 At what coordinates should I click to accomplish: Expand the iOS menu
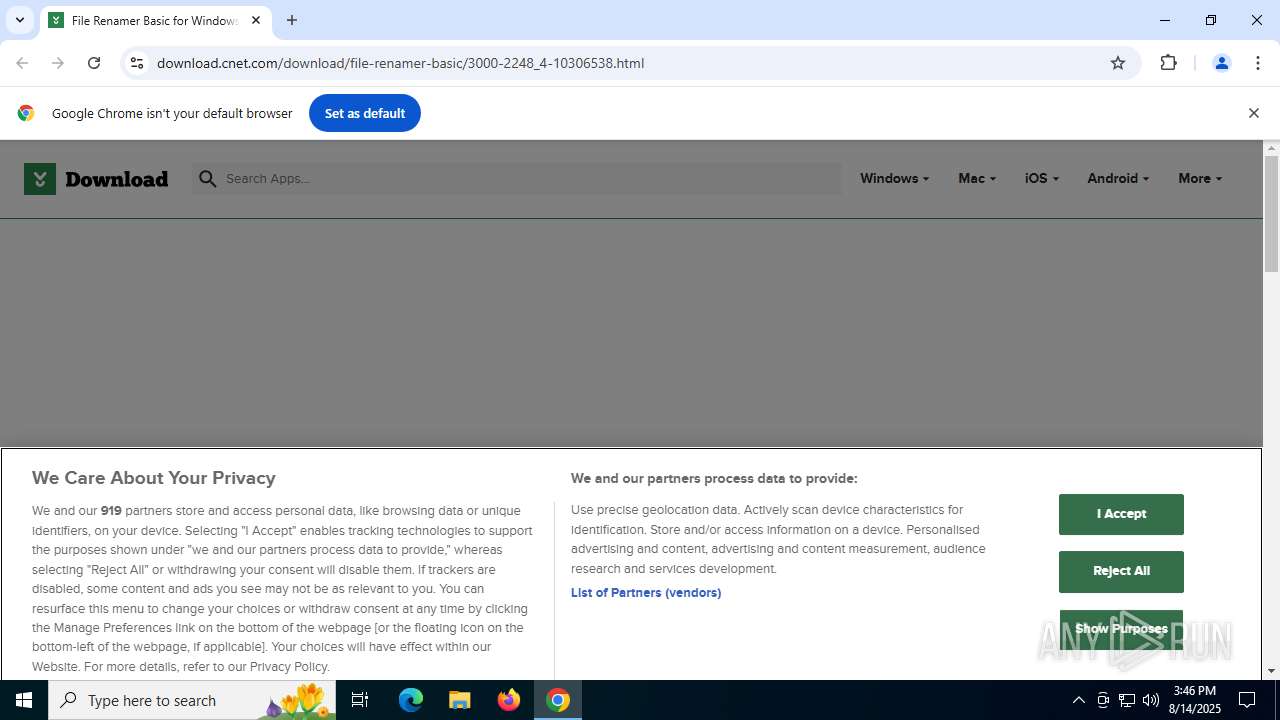click(1041, 178)
